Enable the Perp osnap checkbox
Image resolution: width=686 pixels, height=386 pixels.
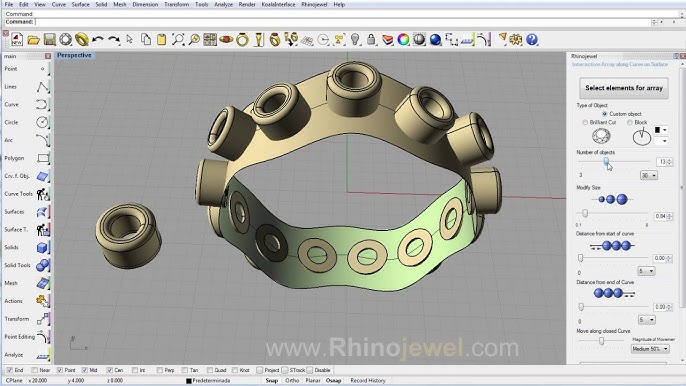[x=160, y=370]
